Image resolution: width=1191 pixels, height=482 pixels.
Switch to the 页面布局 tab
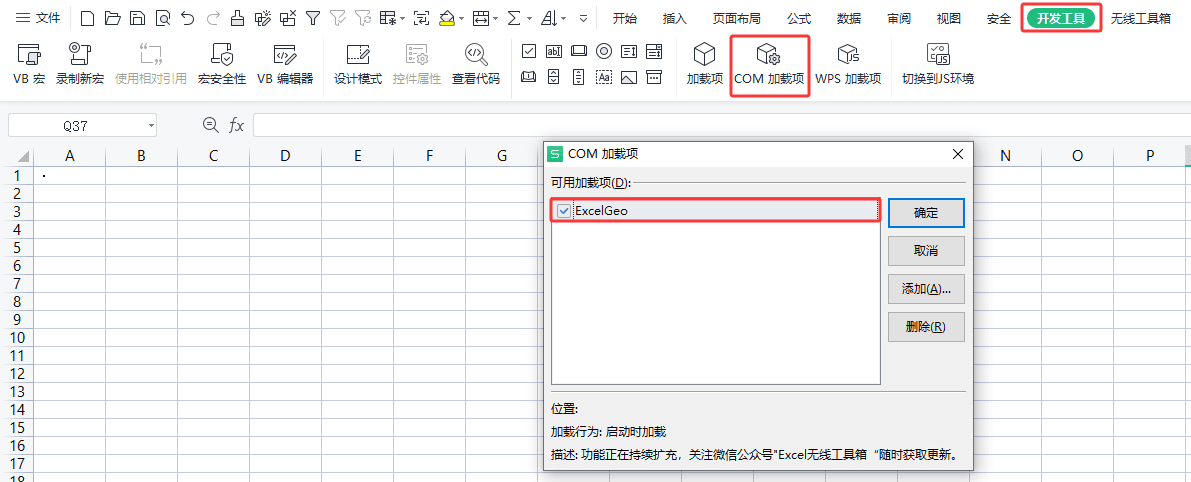click(736, 18)
